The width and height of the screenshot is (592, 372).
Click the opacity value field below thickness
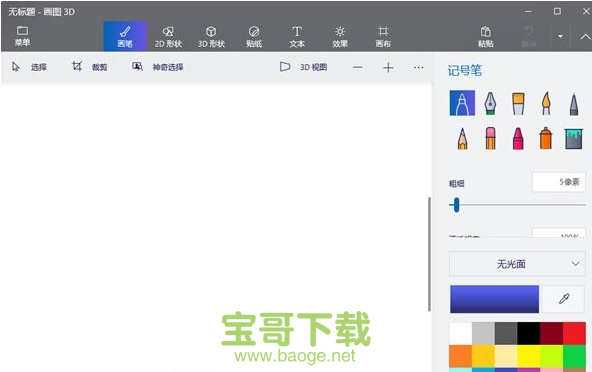[x=559, y=233]
